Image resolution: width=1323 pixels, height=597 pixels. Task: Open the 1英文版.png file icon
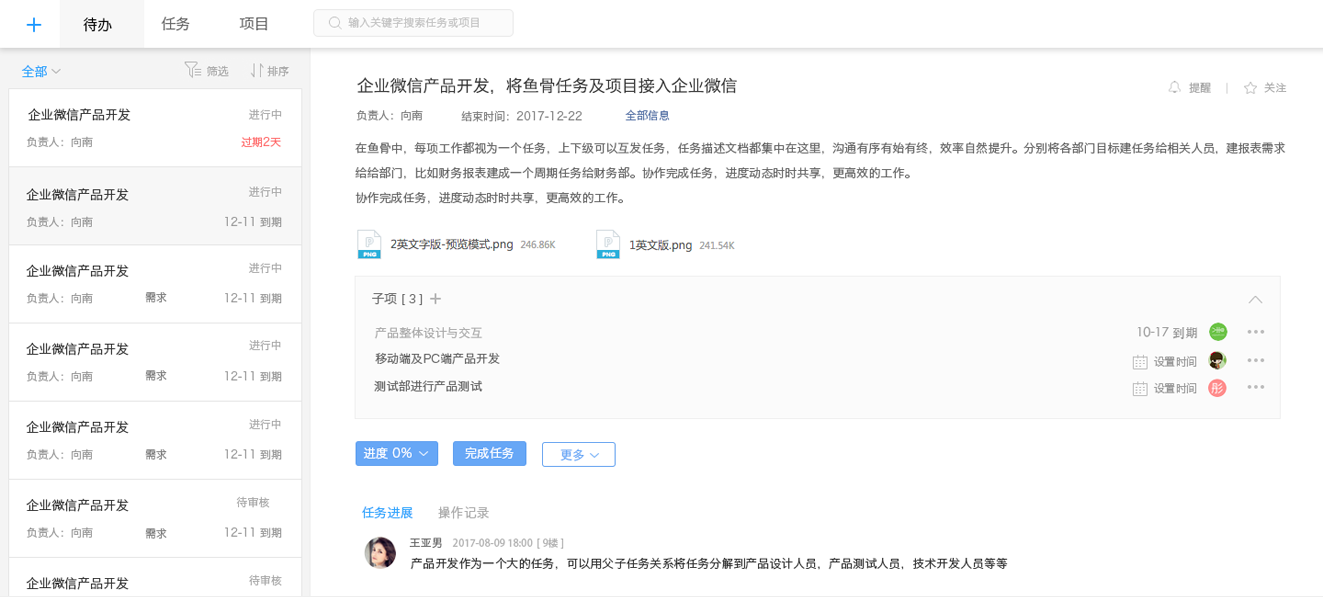tap(608, 244)
